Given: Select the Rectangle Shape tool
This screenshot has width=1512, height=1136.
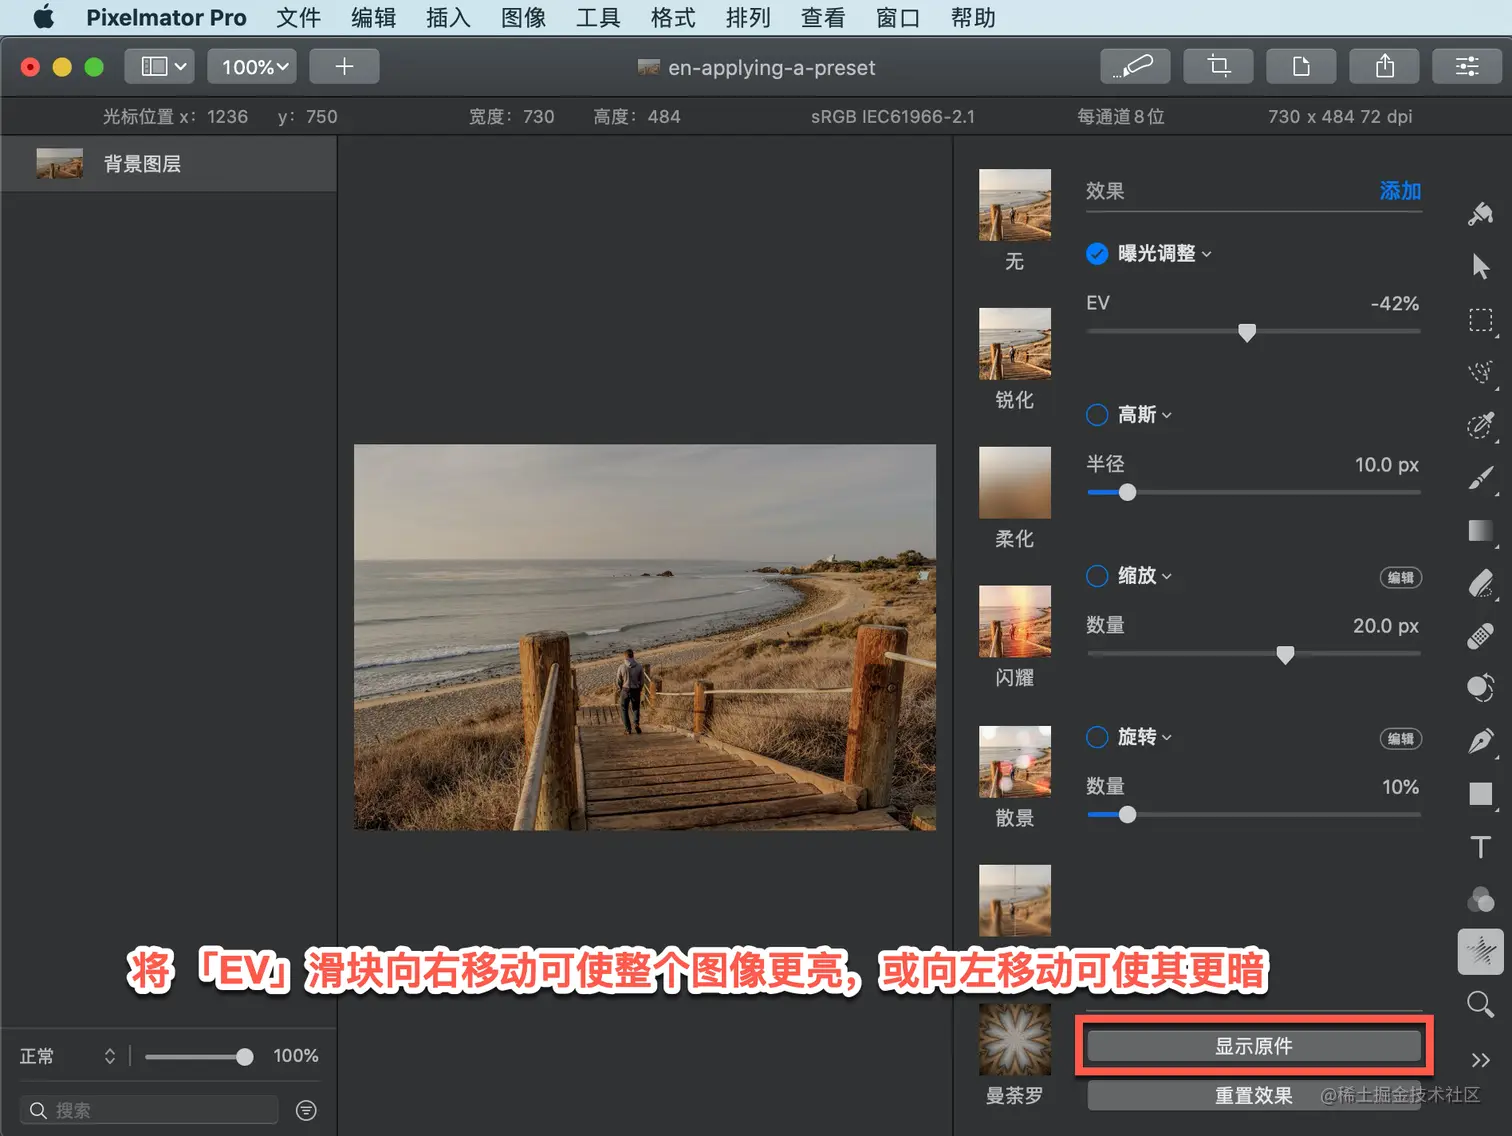Looking at the screenshot, I should pos(1481,794).
